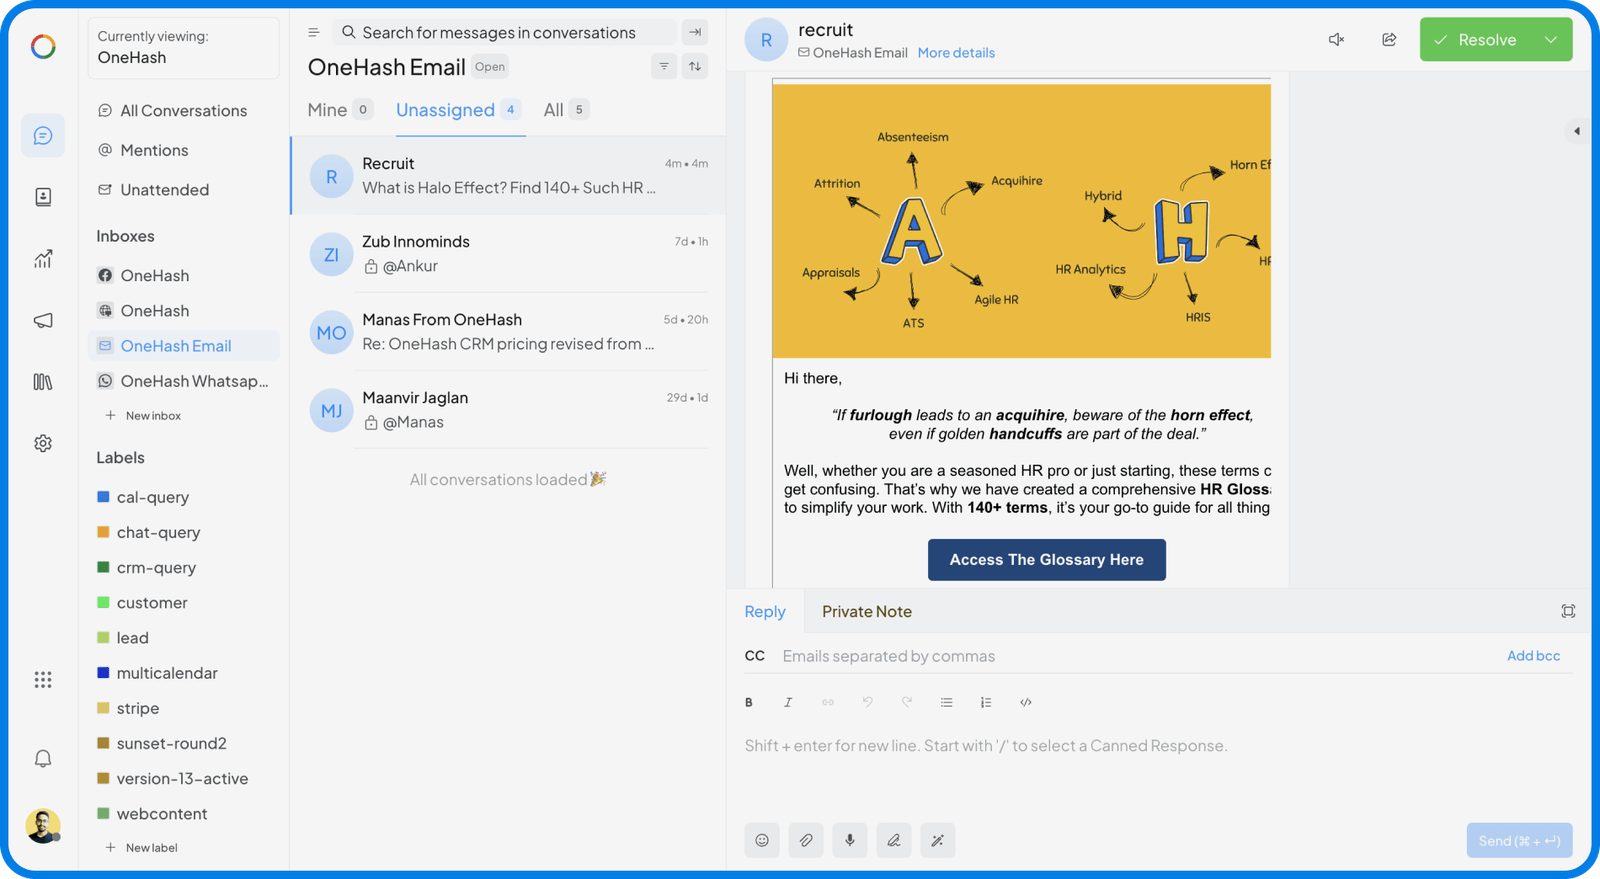Click Access The Glossary Here button
This screenshot has height=879, width=1600.
pos(1046,560)
